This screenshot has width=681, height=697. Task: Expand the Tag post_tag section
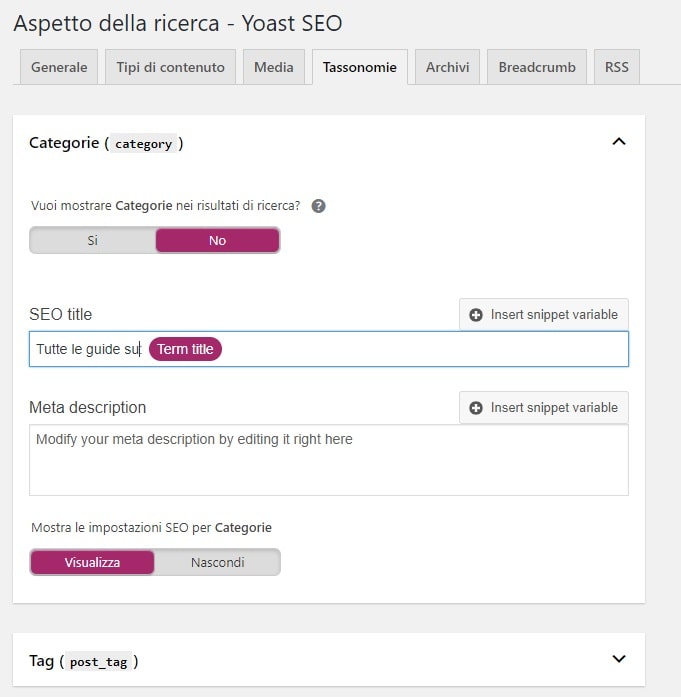[x=619, y=659]
